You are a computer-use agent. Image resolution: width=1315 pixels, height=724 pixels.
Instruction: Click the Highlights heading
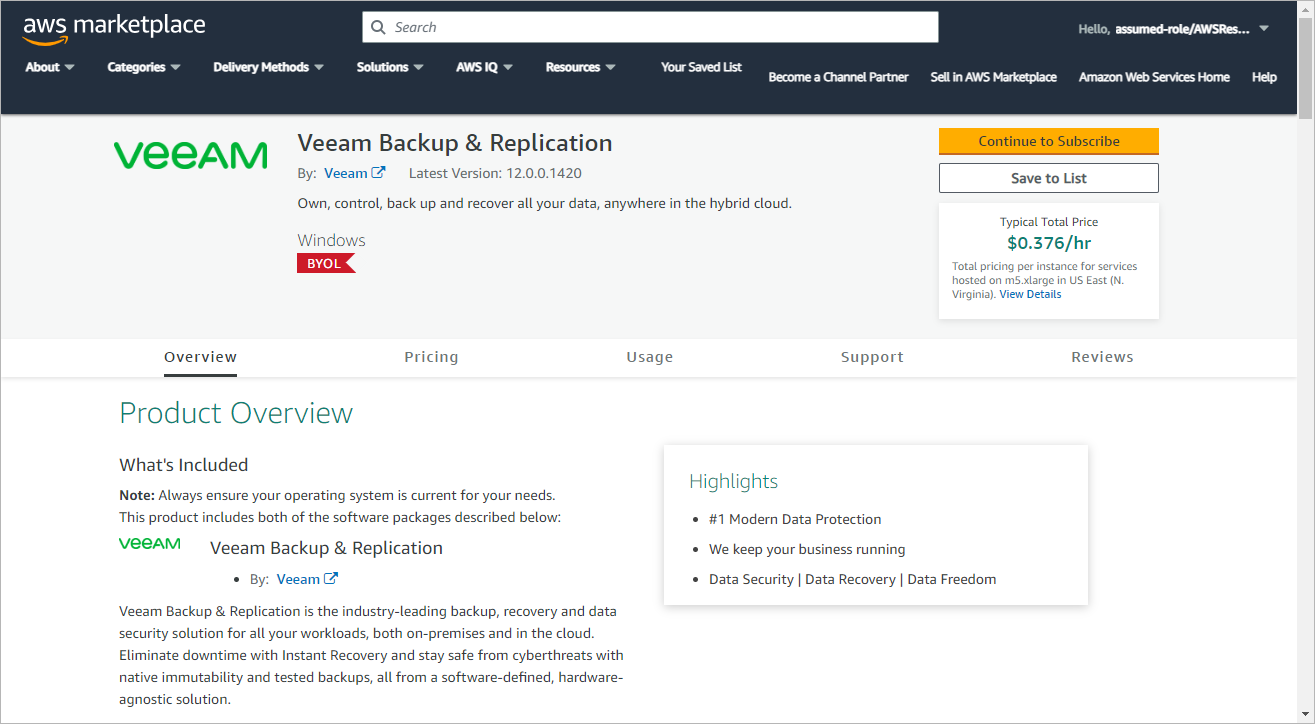[733, 481]
